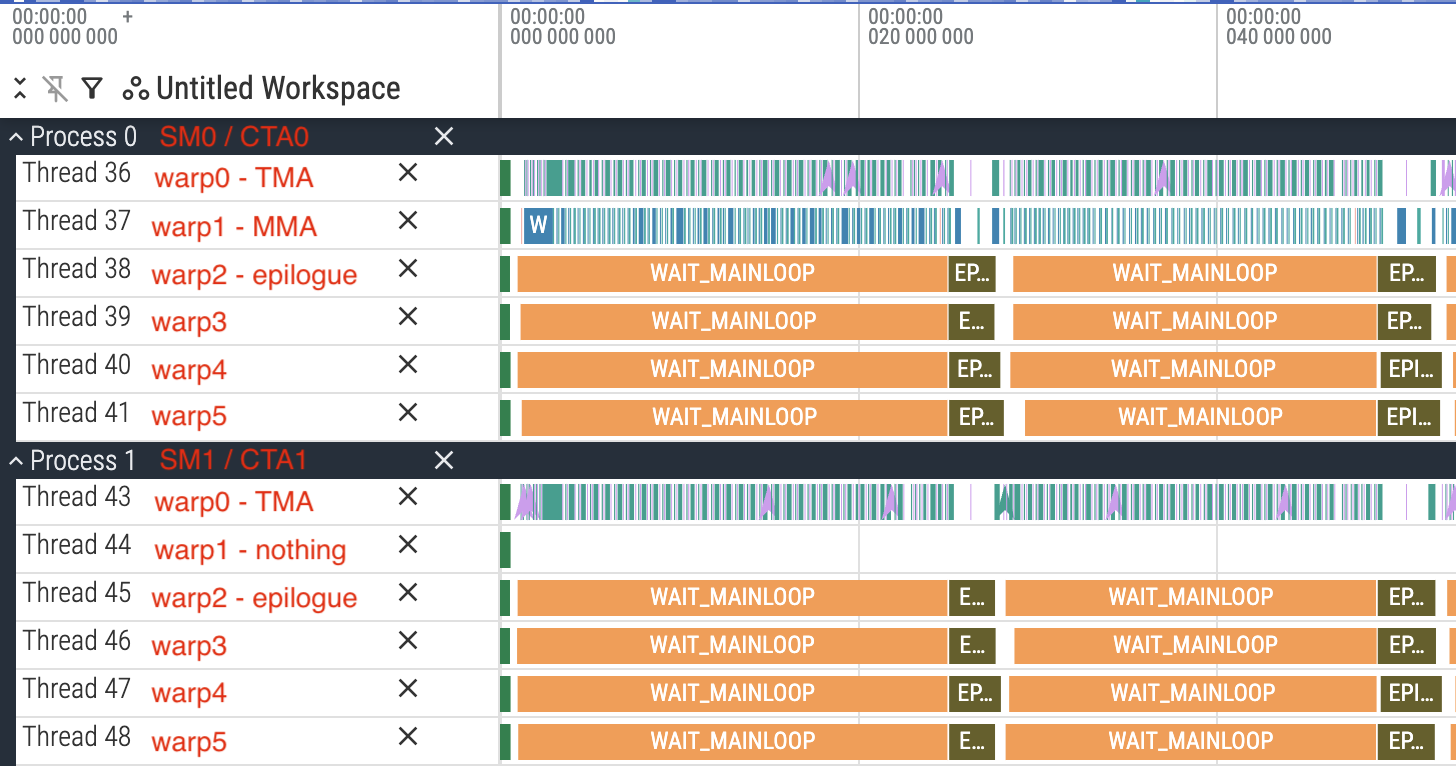The height and width of the screenshot is (778, 1456).
Task: Select first EPI slice on Thread 47
Action: 972,694
